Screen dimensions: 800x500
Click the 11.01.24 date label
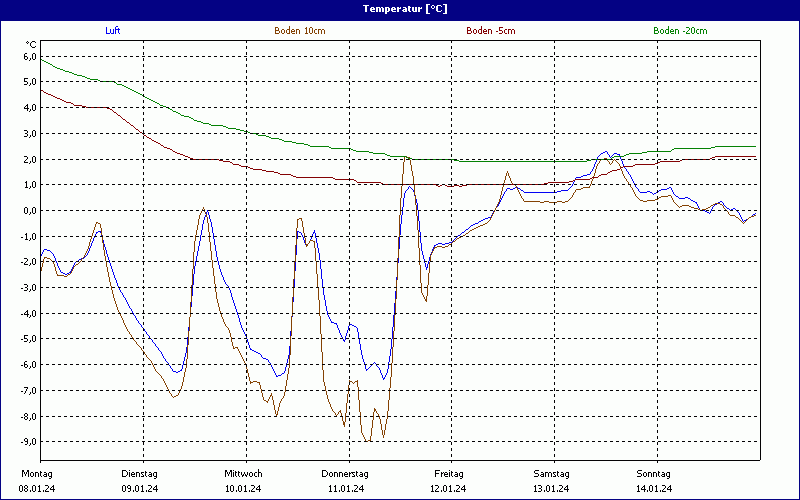tap(345, 488)
